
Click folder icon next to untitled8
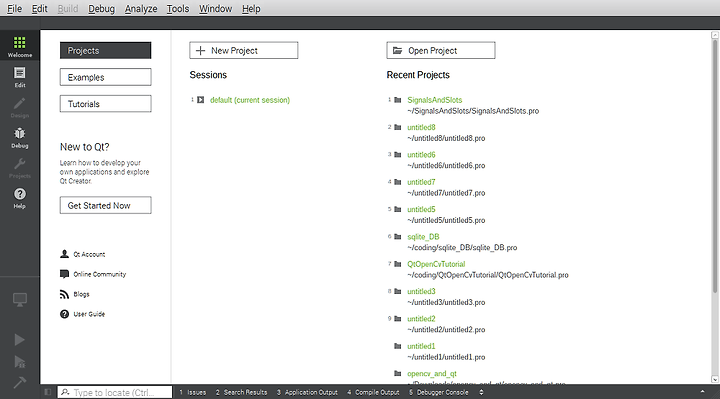coord(398,127)
